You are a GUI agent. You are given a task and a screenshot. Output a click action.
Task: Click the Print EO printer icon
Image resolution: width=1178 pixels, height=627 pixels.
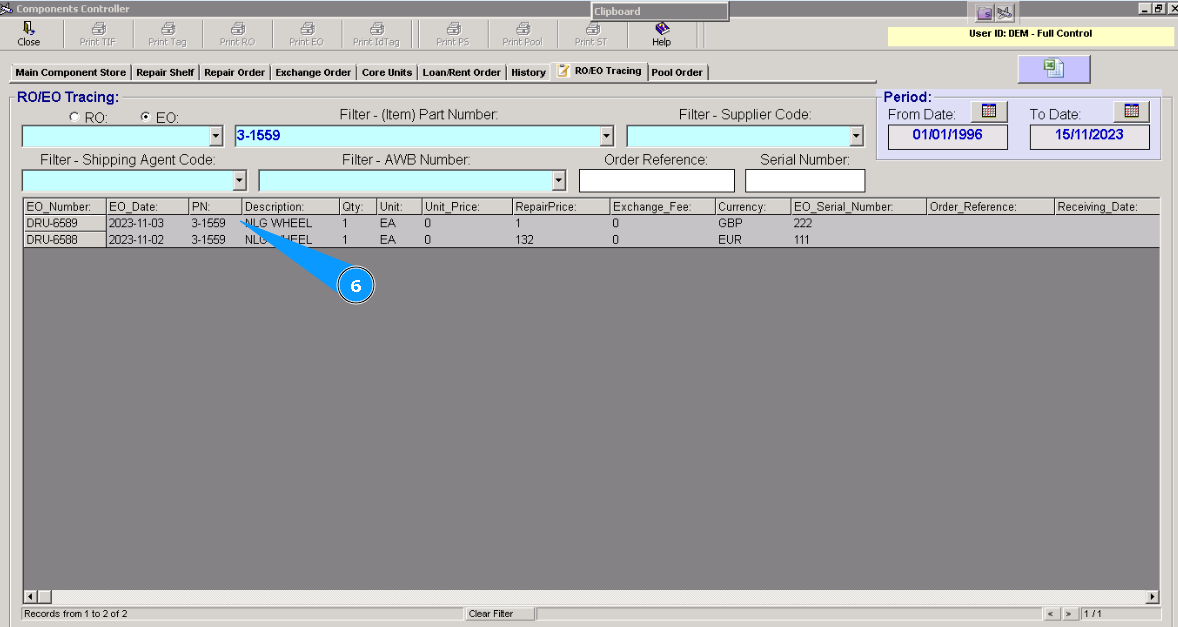pos(307,29)
